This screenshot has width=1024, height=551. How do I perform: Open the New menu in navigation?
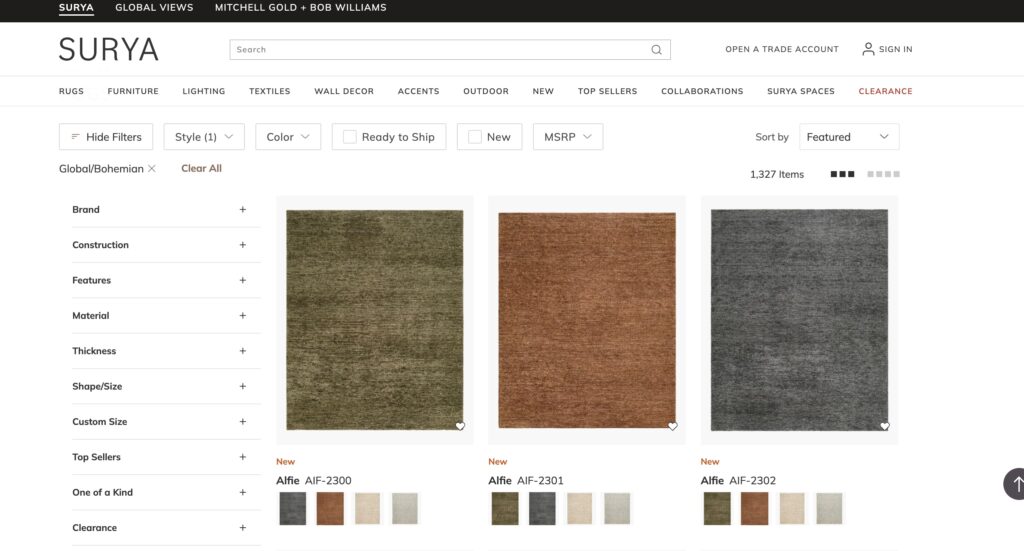tap(543, 91)
